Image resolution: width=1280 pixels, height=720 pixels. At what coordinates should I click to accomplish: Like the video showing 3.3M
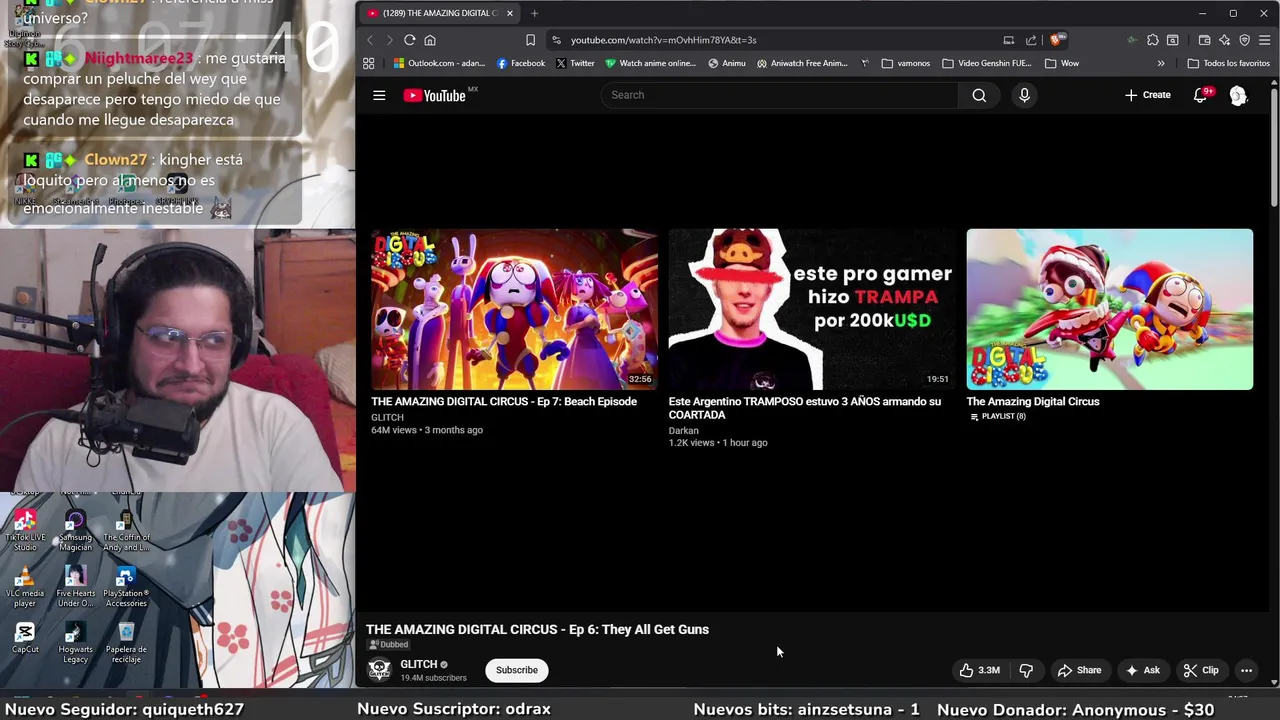click(980, 670)
